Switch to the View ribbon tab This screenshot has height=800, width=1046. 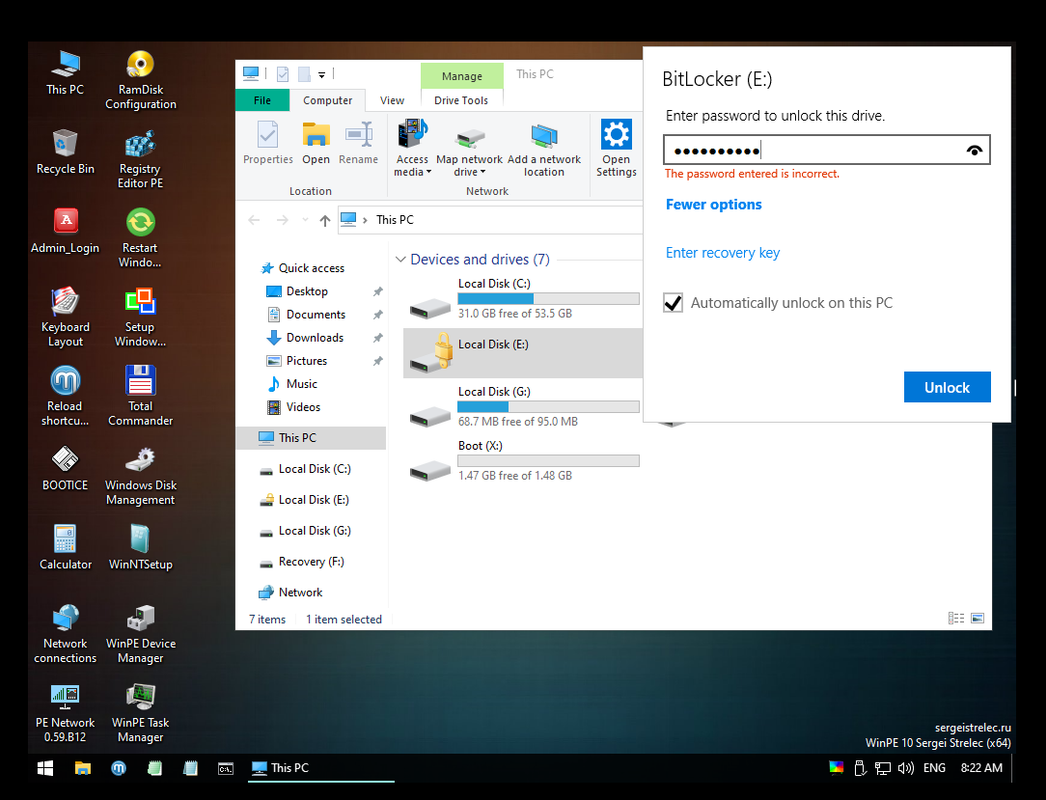[x=392, y=100]
